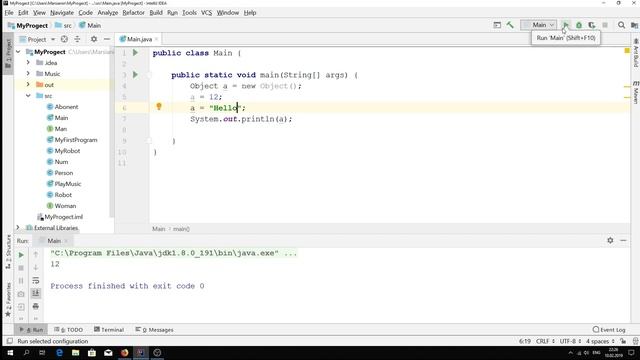Change 4 spaces indent setting

click(x=600, y=341)
